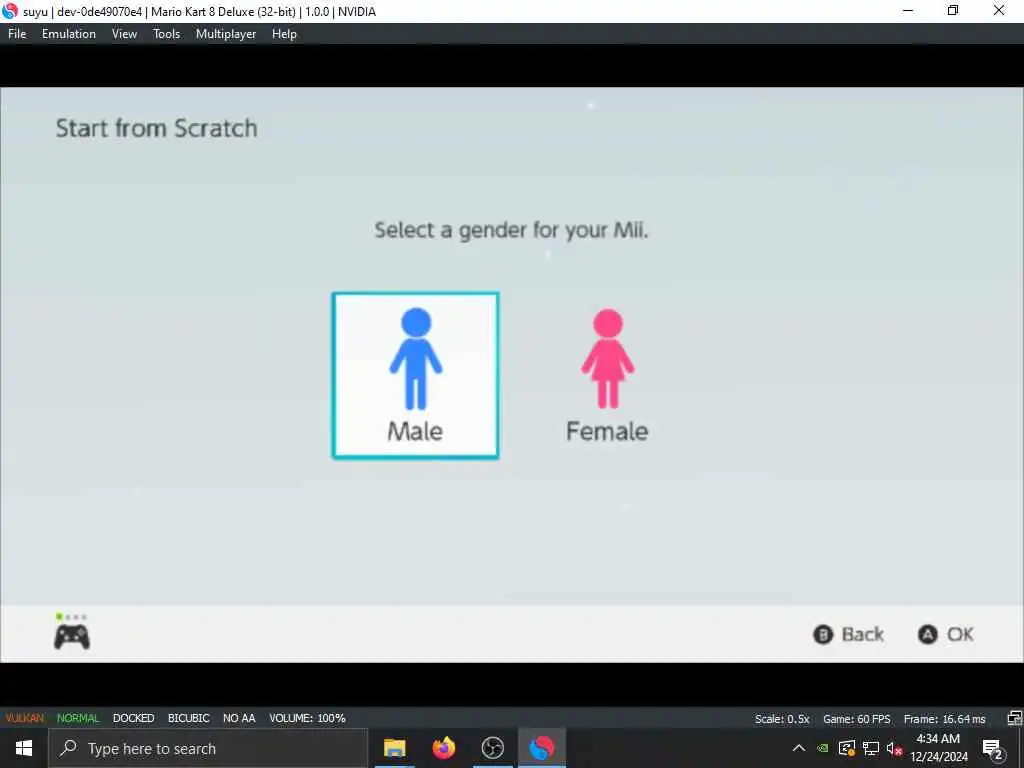Click the controller icon with player dots

(72, 632)
